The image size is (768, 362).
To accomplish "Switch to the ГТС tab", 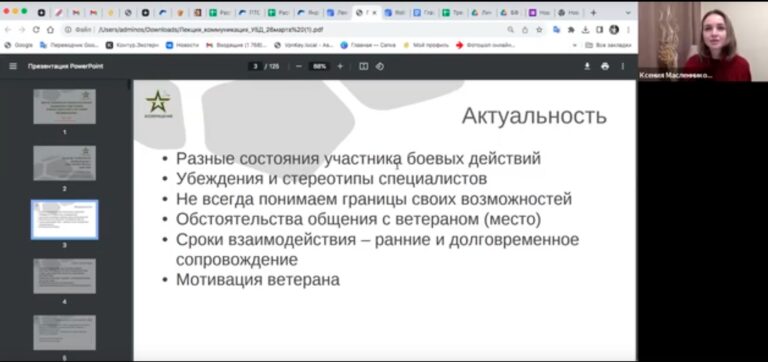I will (x=250, y=13).
